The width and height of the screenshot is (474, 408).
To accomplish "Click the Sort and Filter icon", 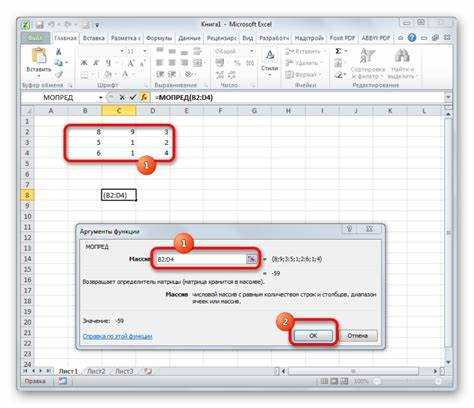I will (368, 56).
